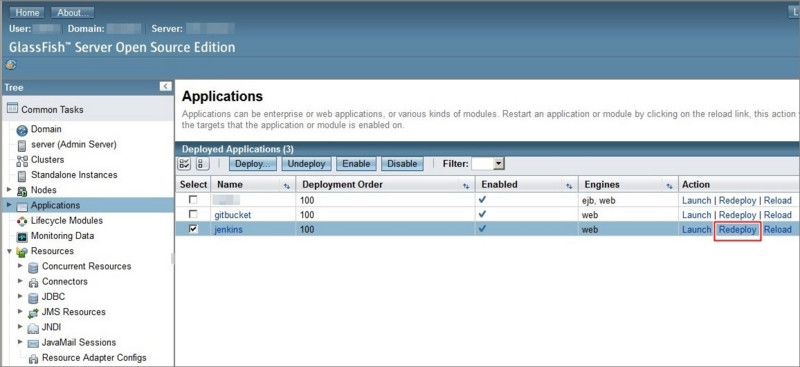The width and height of the screenshot is (800, 367).
Task: Click the globe icon under the GlassFish title
Action: pos(11,65)
